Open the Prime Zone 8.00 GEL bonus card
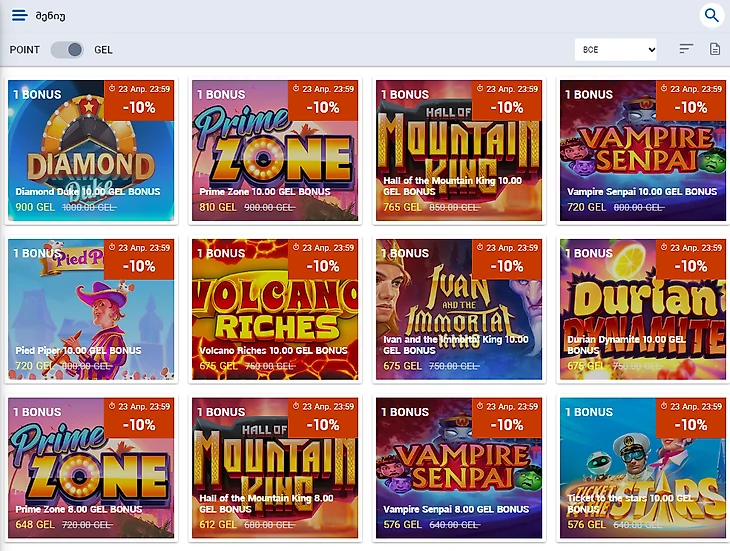The height and width of the screenshot is (551, 730). click(x=91, y=468)
